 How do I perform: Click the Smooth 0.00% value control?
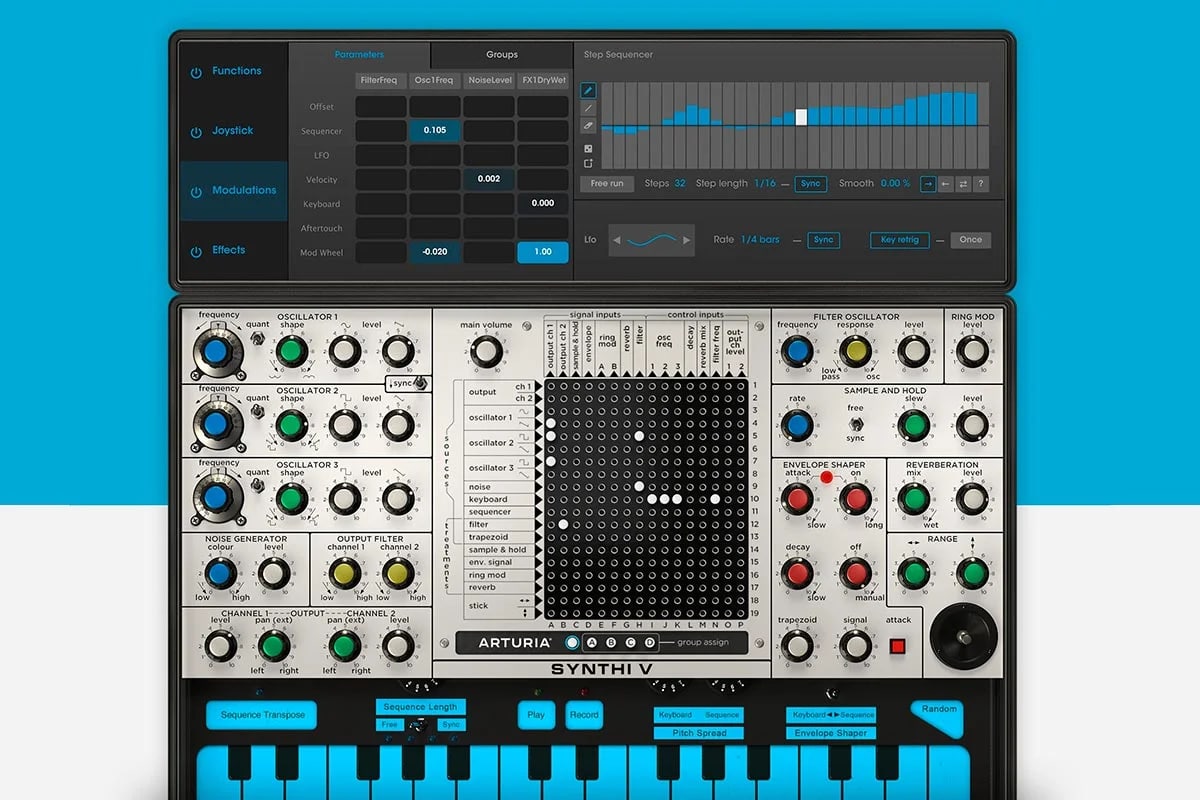pyautogui.click(x=893, y=184)
